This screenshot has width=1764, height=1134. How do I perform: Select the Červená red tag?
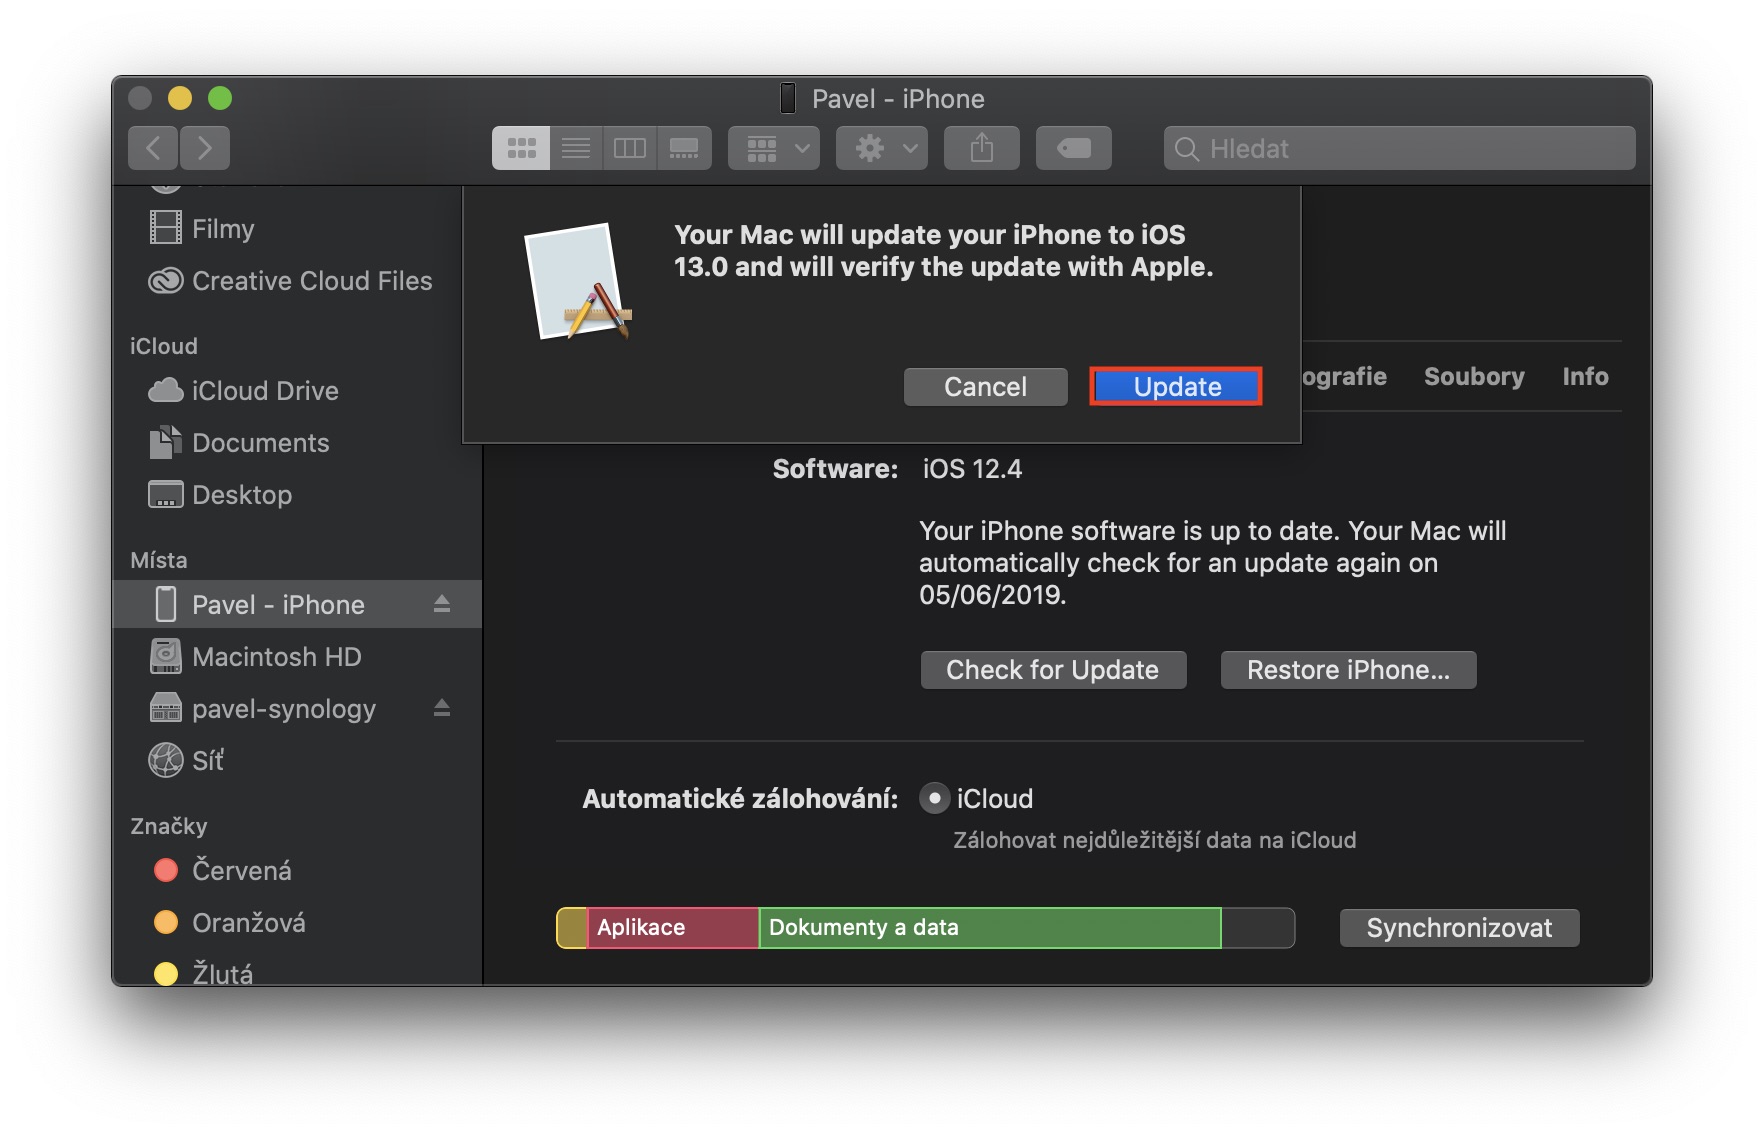pyautogui.click(x=298, y=871)
